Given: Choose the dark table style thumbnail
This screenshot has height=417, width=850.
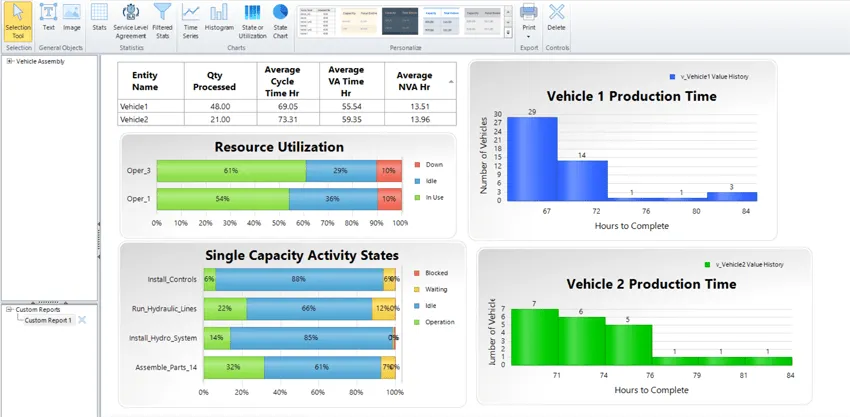Looking at the screenshot, I should (400, 22).
